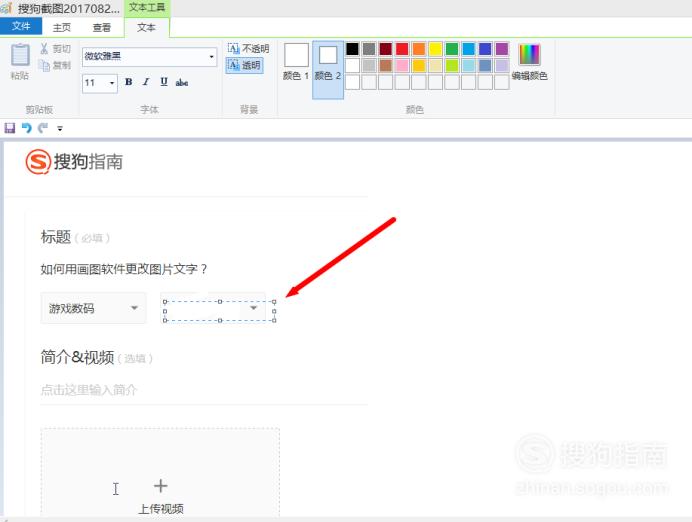
Task: Pick the yellow color swatch
Action: click(x=435, y=49)
